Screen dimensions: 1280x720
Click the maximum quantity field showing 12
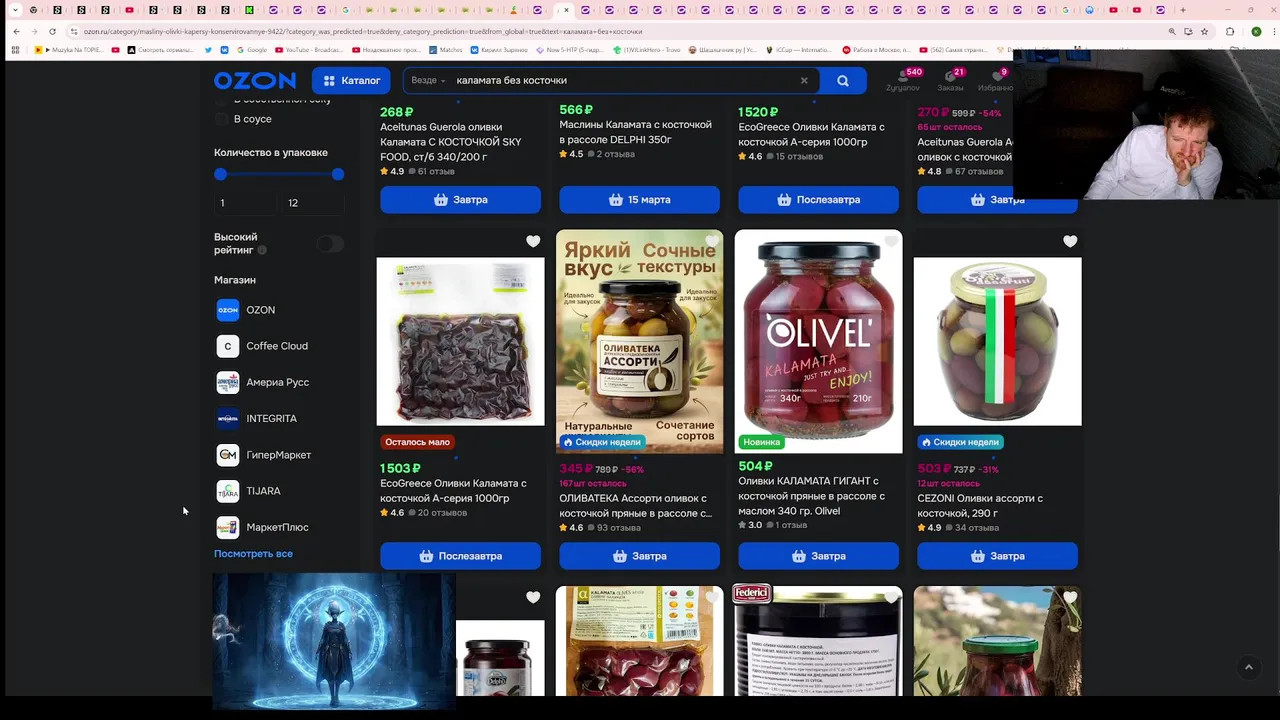coord(312,203)
